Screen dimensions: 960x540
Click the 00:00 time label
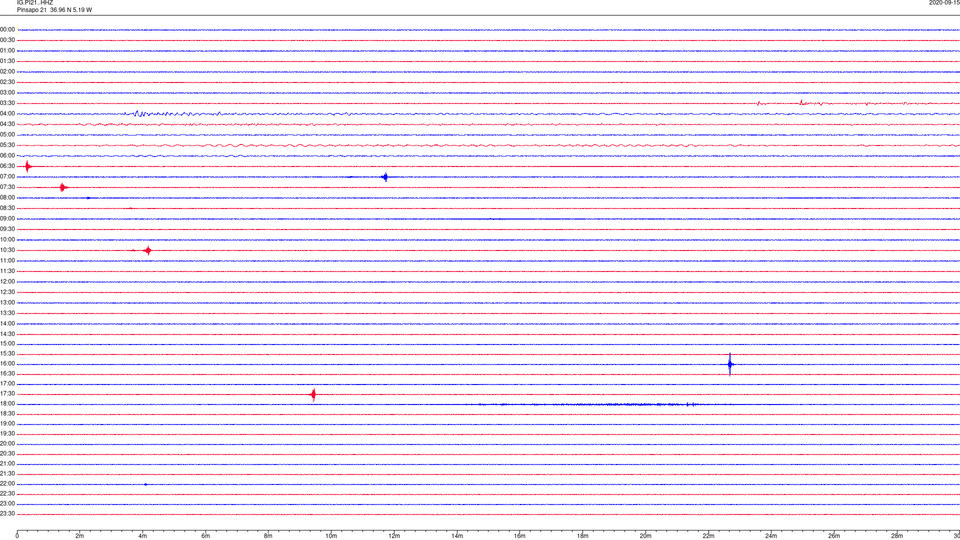8,29
